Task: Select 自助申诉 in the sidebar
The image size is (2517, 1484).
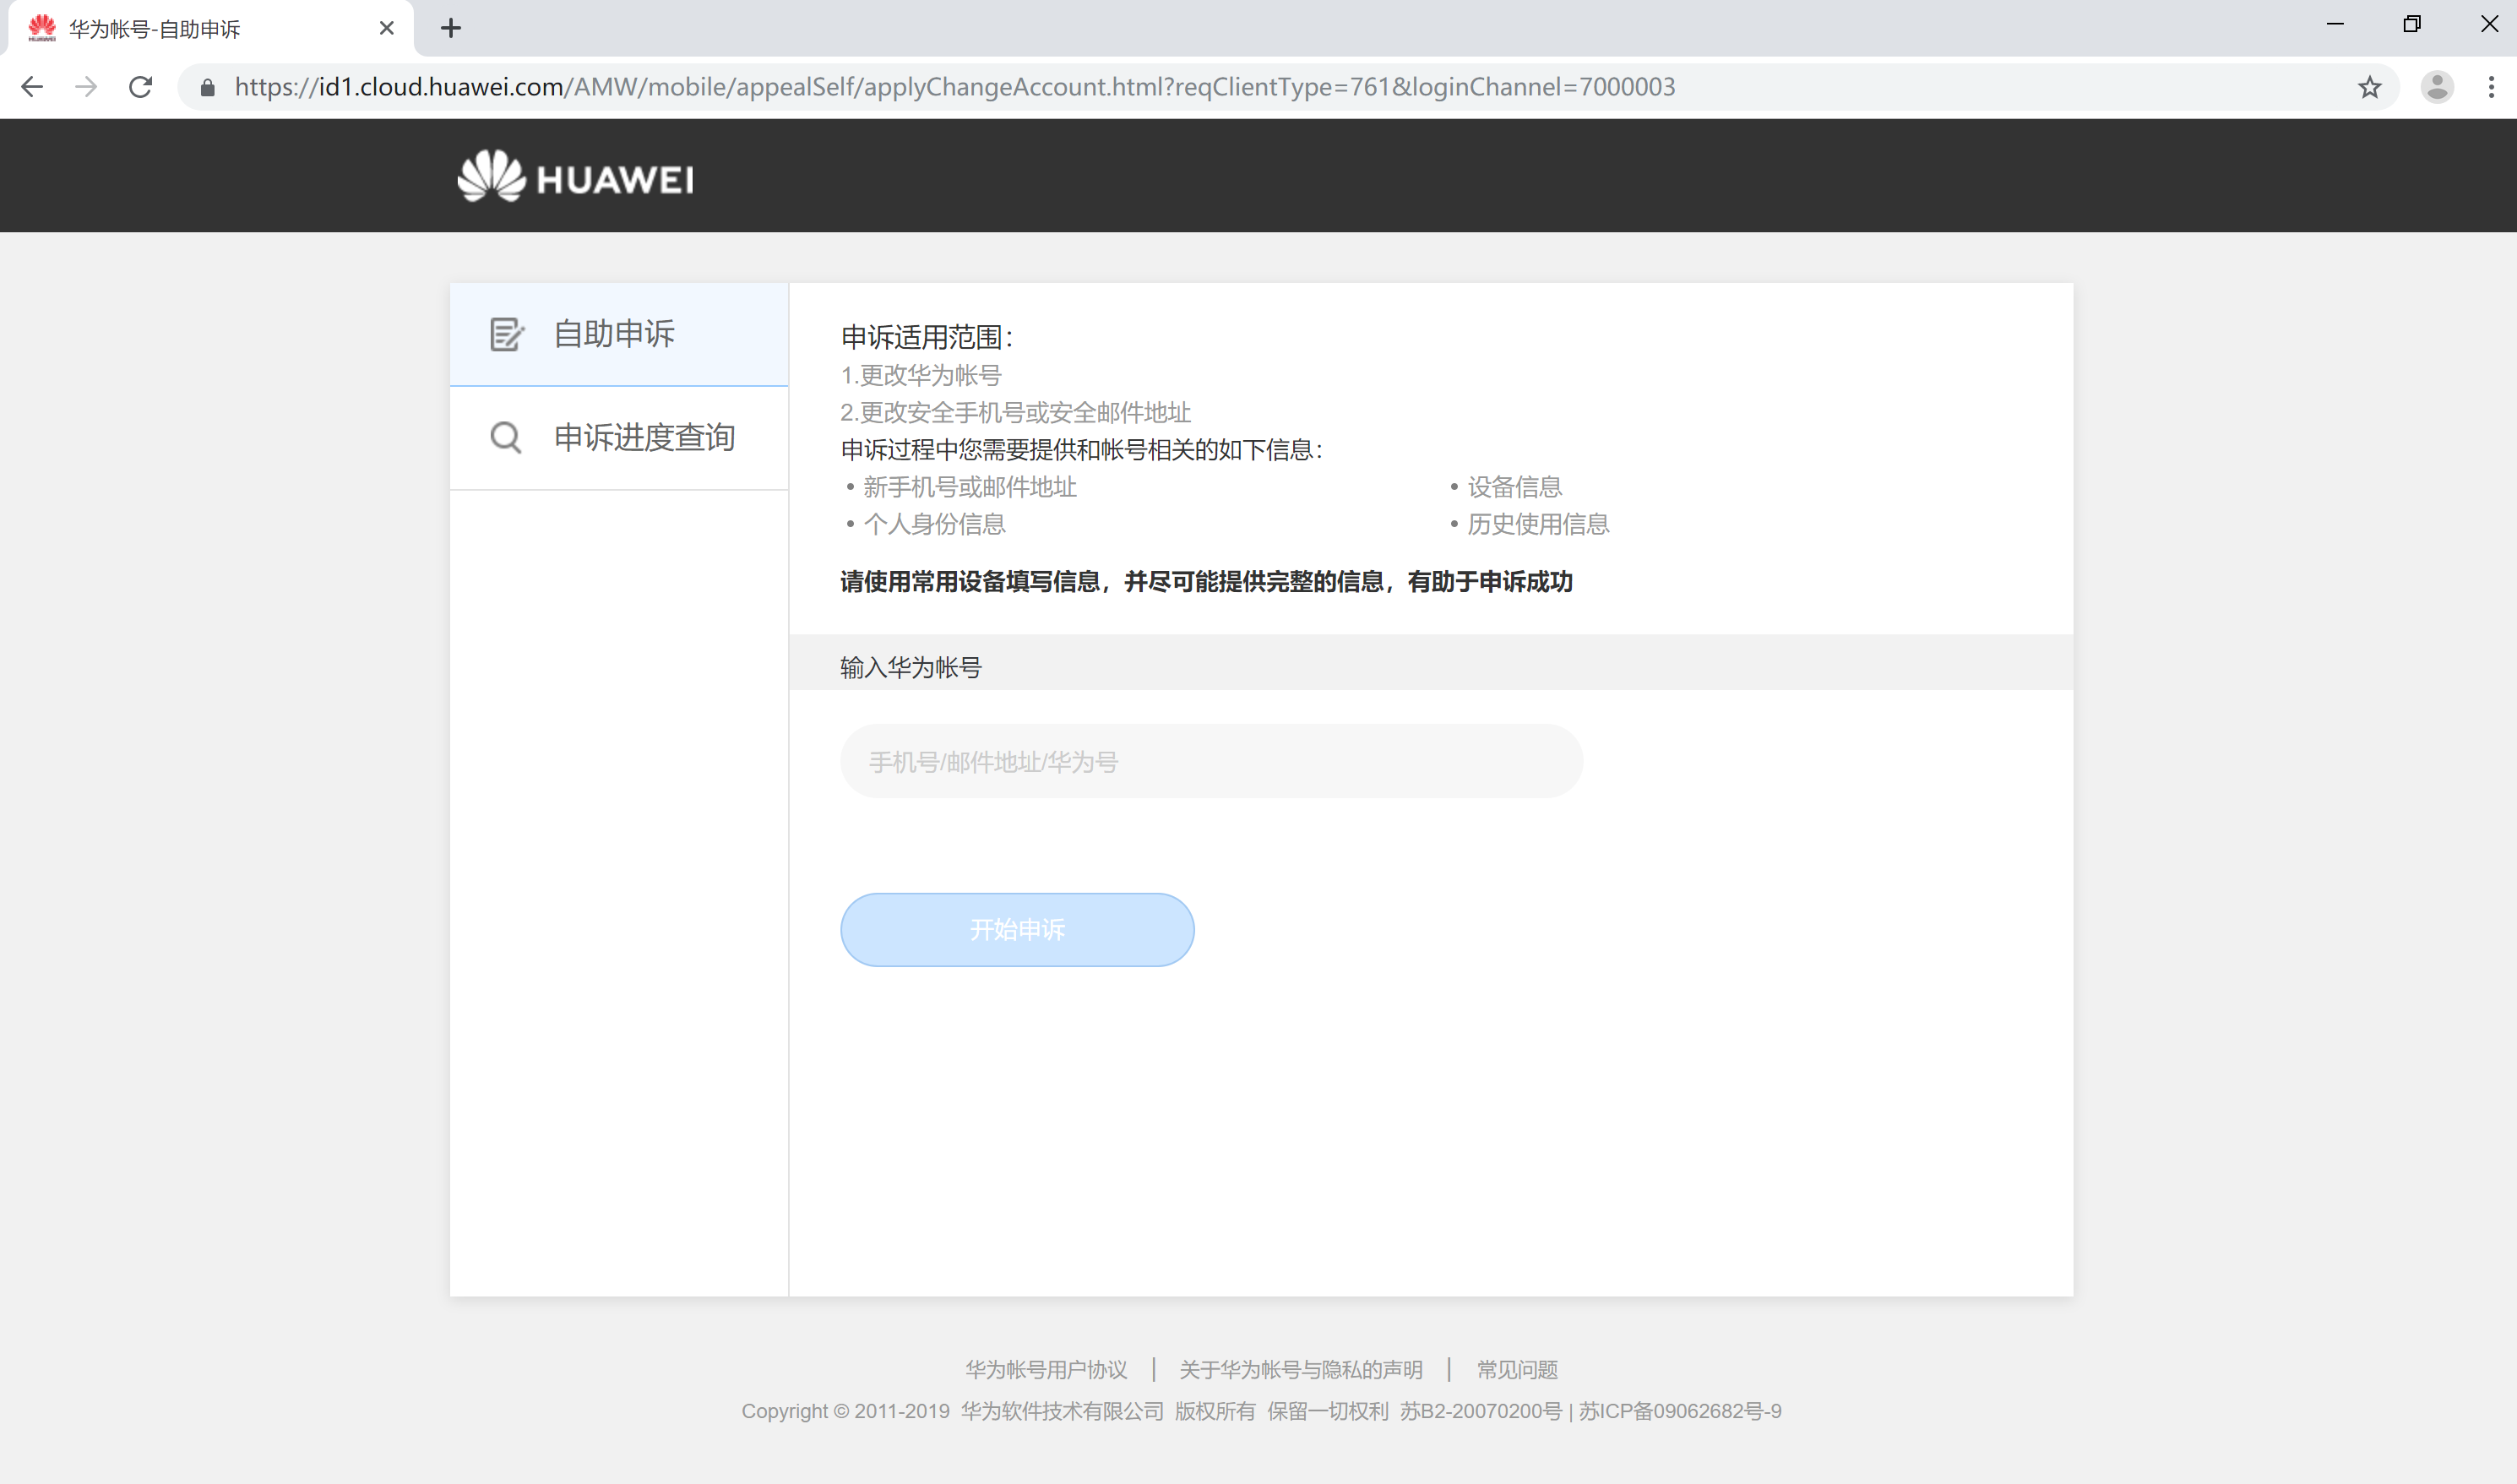Action: [x=614, y=334]
